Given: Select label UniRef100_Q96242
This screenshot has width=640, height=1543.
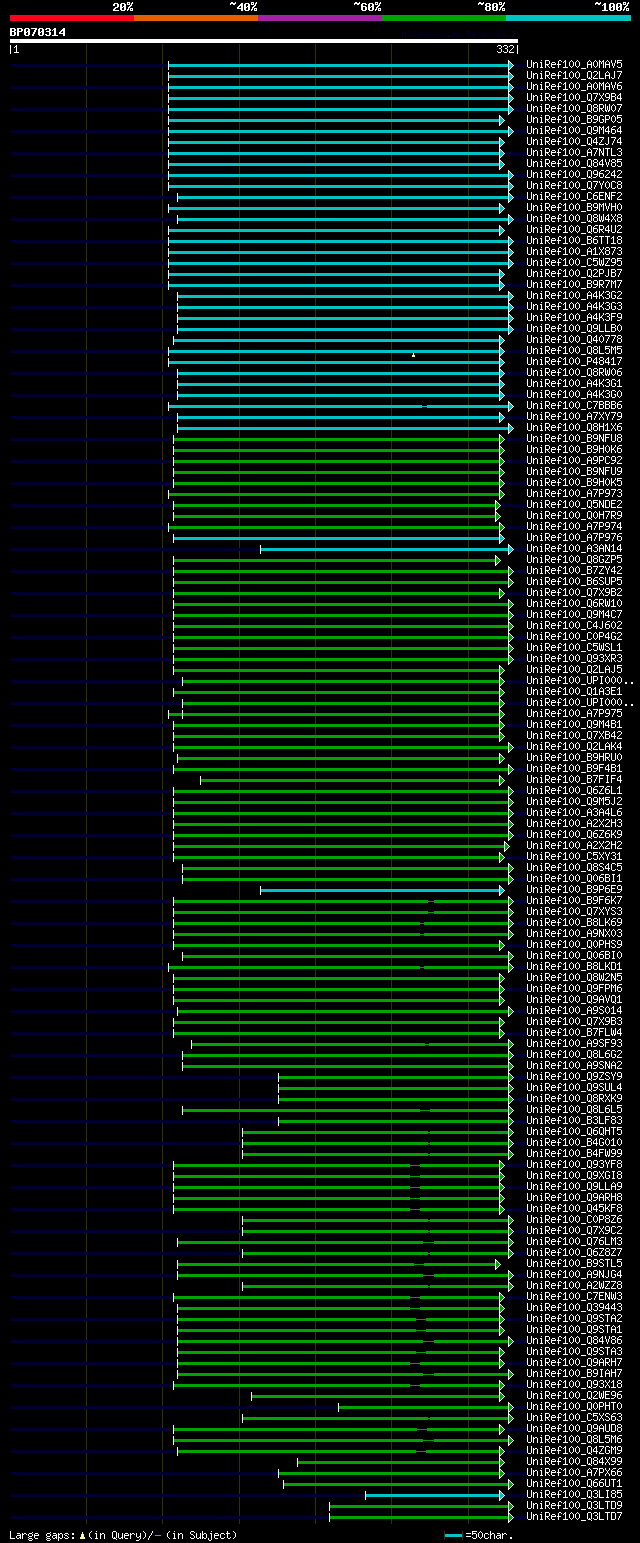Looking at the screenshot, I should (x=574, y=174).
